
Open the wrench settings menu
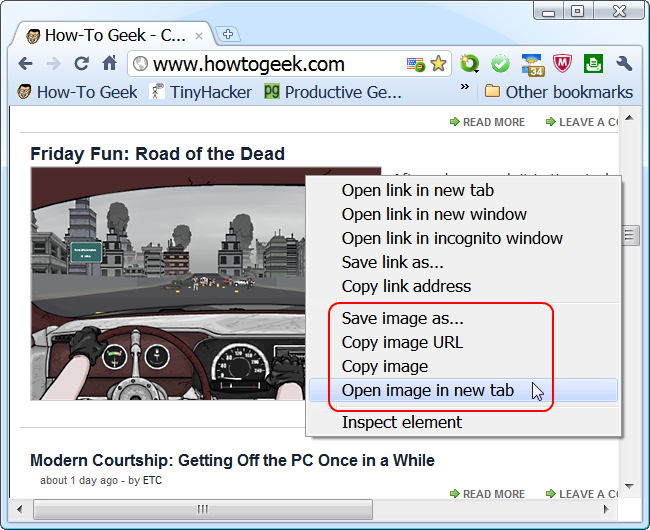click(x=624, y=63)
